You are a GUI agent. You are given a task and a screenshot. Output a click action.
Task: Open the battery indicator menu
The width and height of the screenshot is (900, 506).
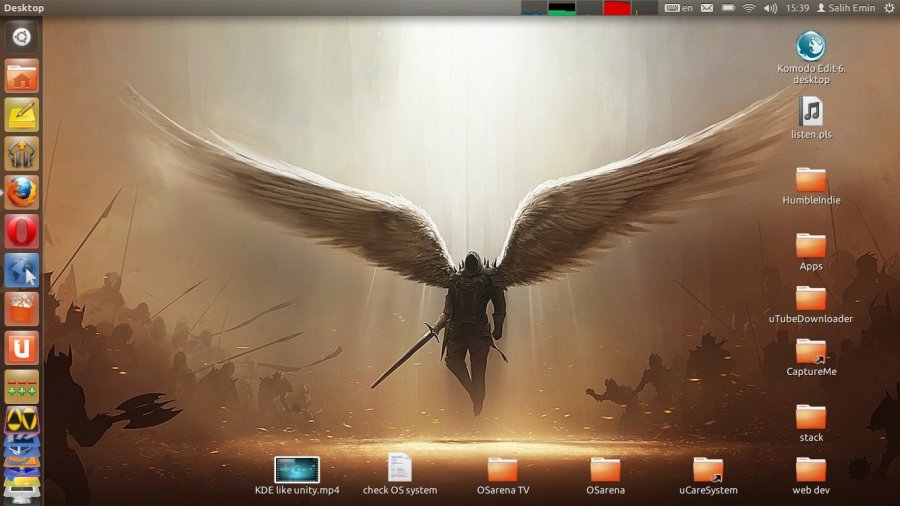pos(728,8)
